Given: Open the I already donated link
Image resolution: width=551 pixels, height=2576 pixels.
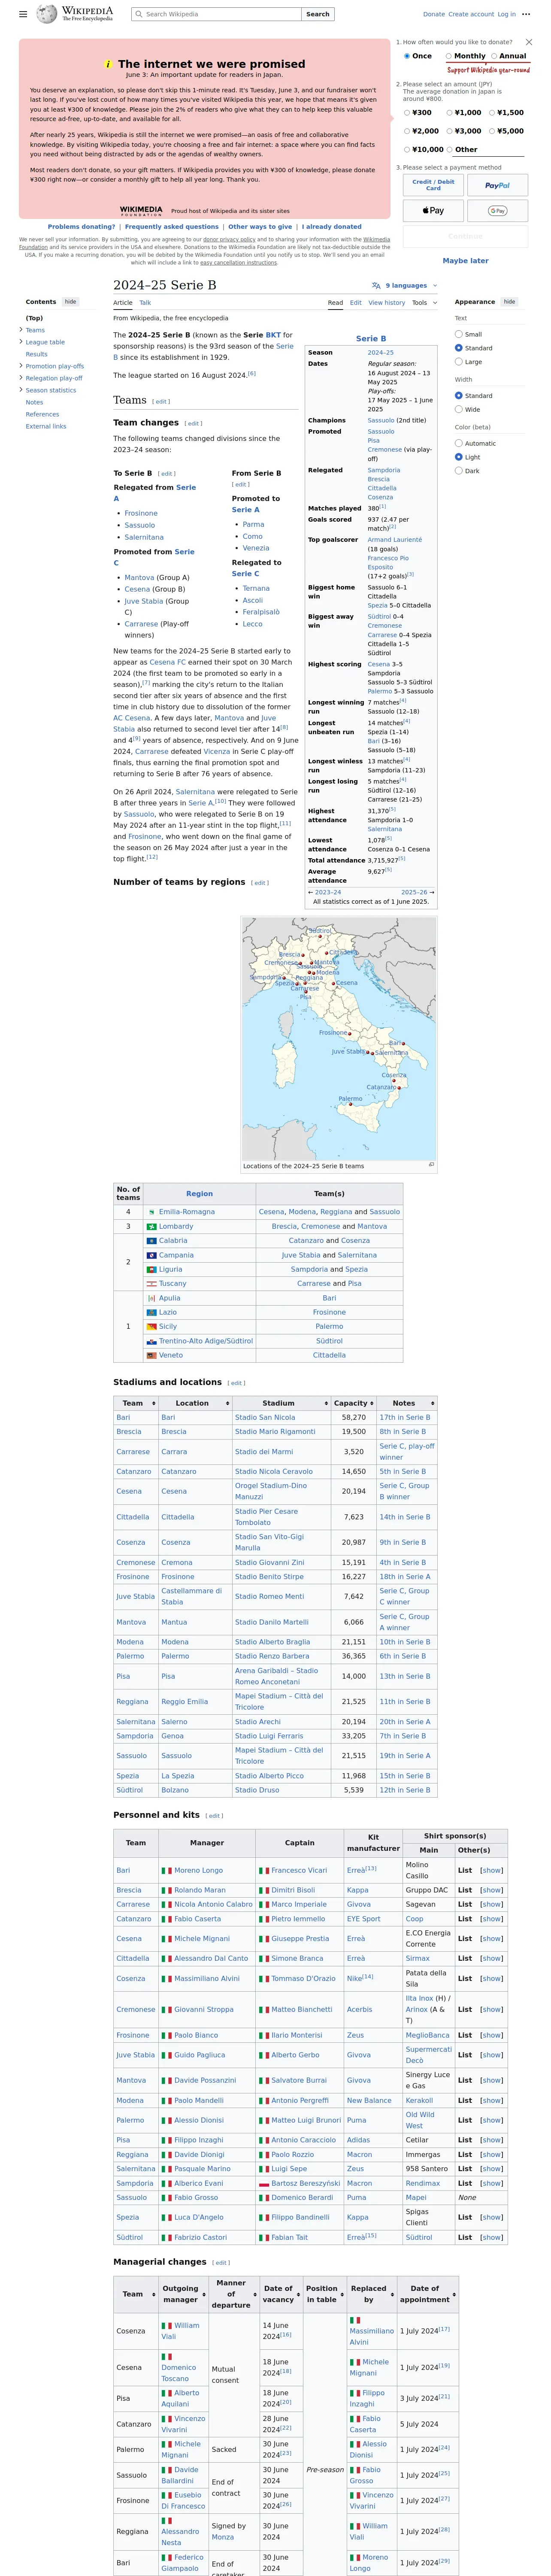Looking at the screenshot, I should pyautogui.click(x=332, y=227).
